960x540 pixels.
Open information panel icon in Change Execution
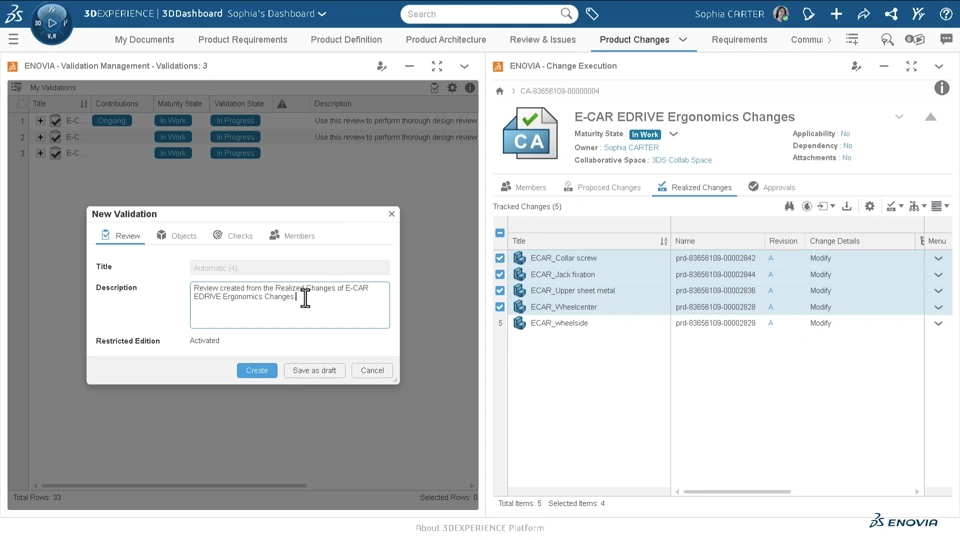click(942, 88)
